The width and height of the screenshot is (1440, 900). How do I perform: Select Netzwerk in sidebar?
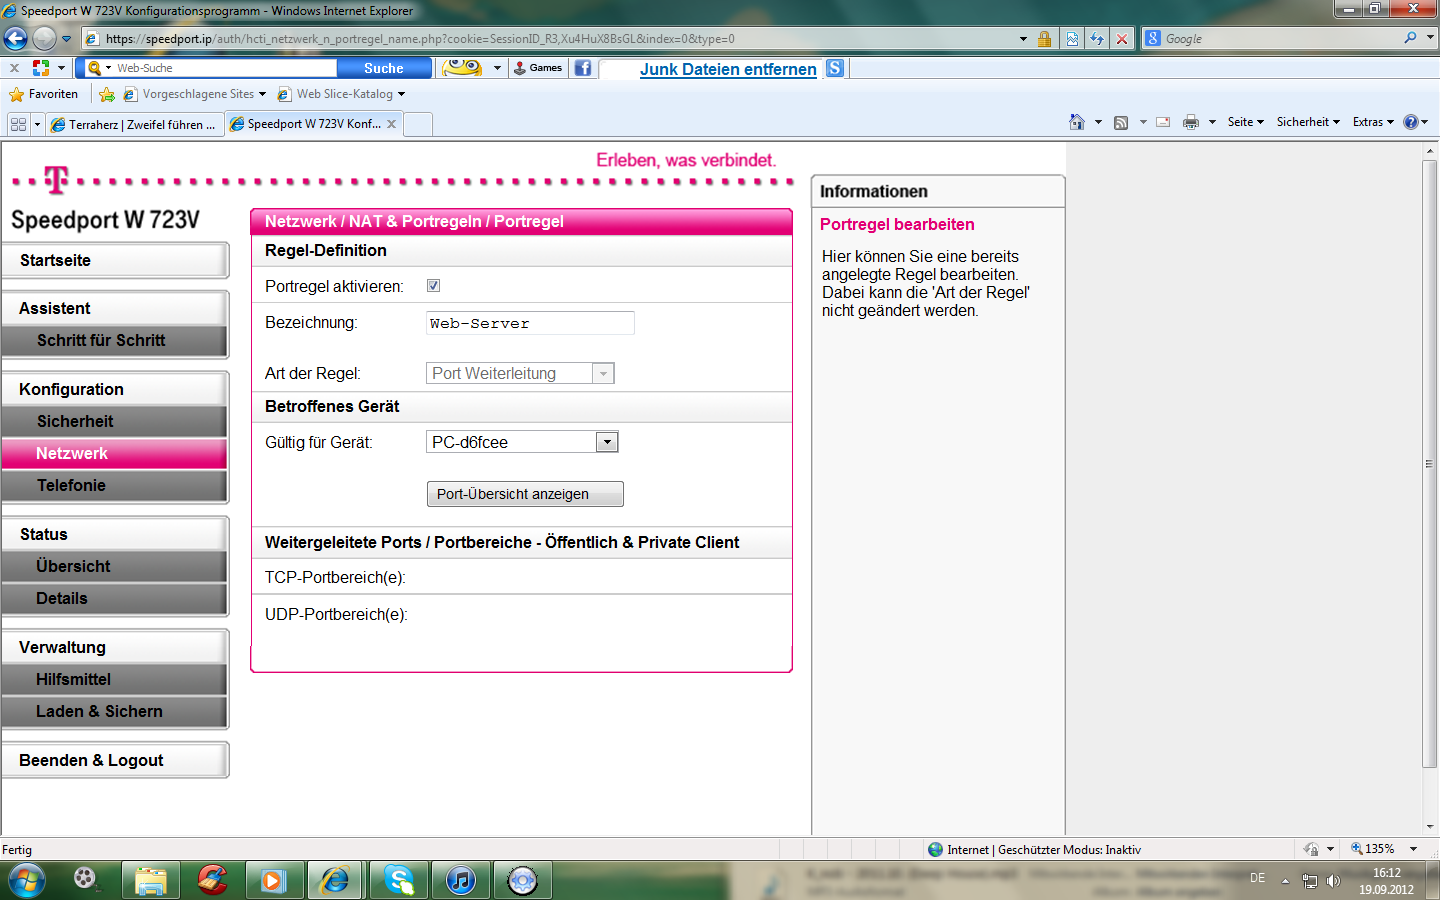click(x=115, y=453)
